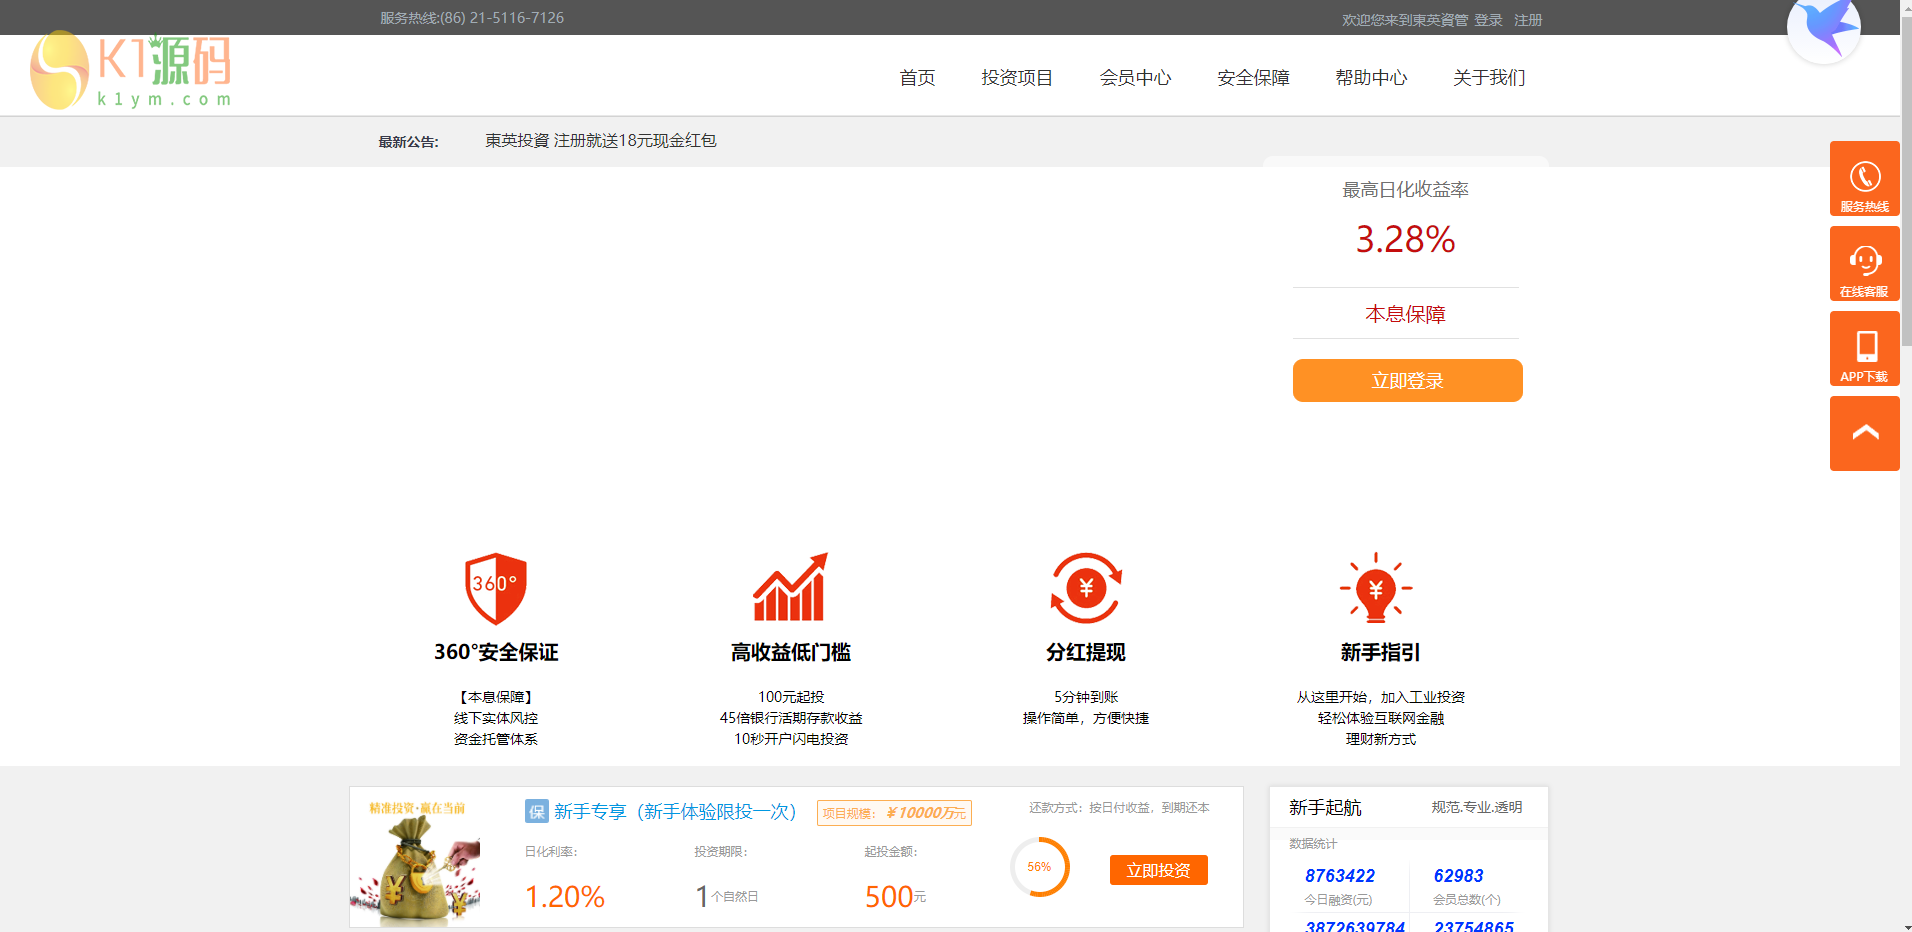Click the newbie guide lightbulb icon
Viewport: 1912px width, 932px height.
coord(1376,588)
